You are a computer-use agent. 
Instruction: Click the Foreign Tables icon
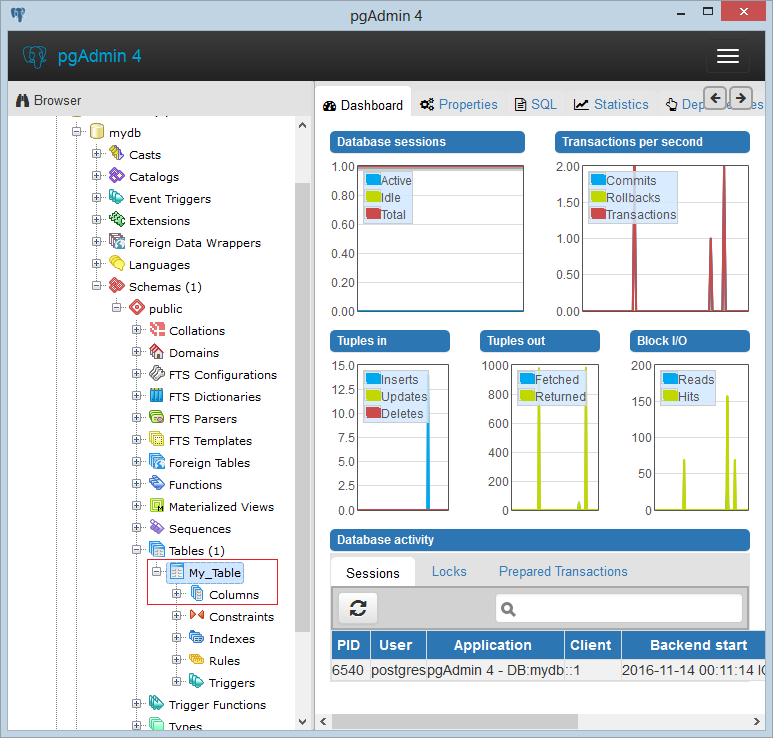pos(157,462)
